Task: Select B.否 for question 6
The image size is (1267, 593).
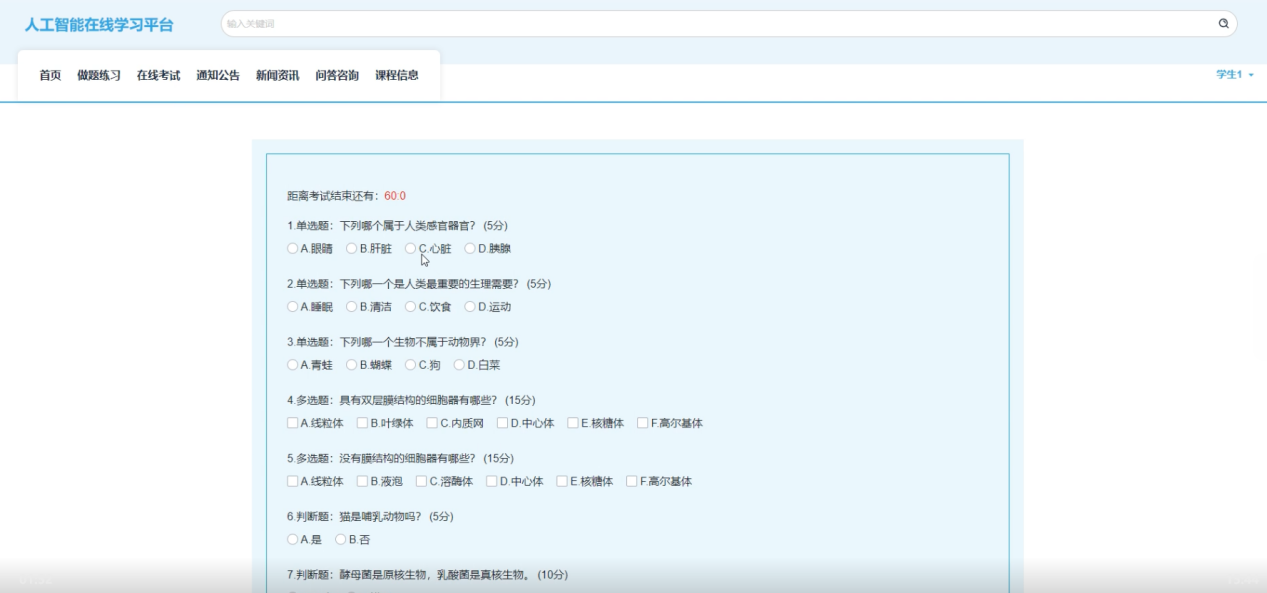Action: point(341,539)
